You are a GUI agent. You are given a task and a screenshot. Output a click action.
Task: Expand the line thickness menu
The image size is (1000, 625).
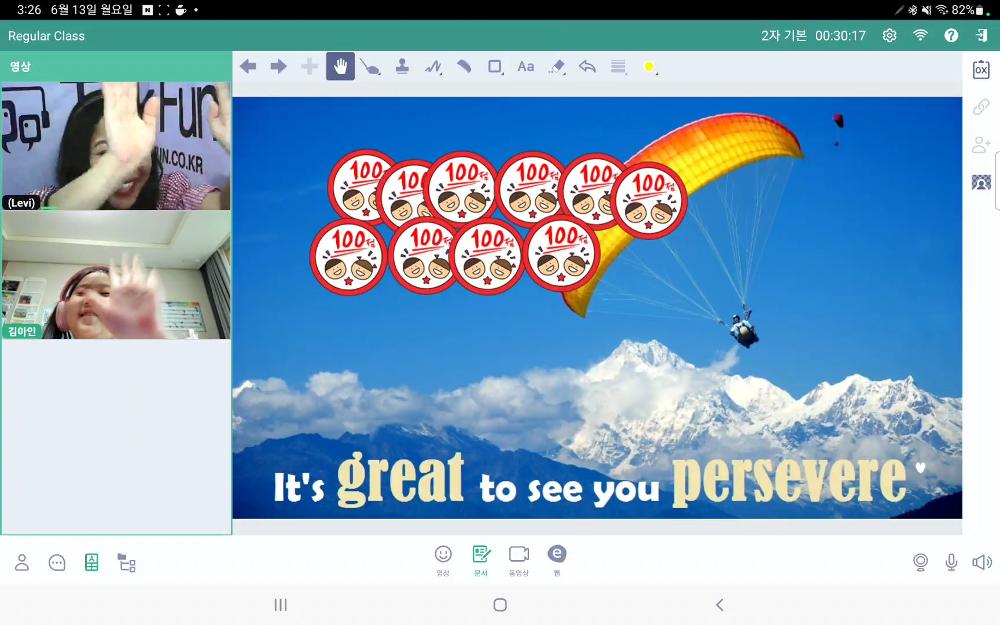coord(619,67)
